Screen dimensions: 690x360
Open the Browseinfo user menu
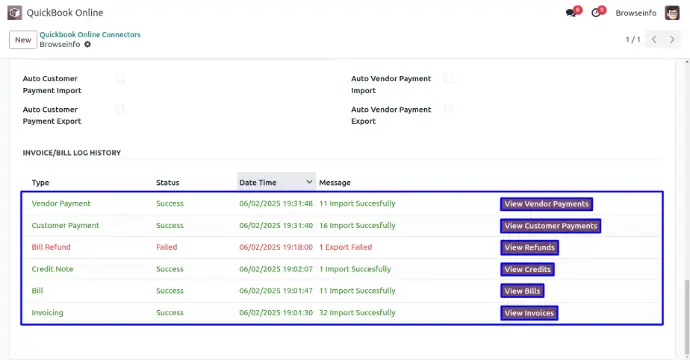(636, 13)
